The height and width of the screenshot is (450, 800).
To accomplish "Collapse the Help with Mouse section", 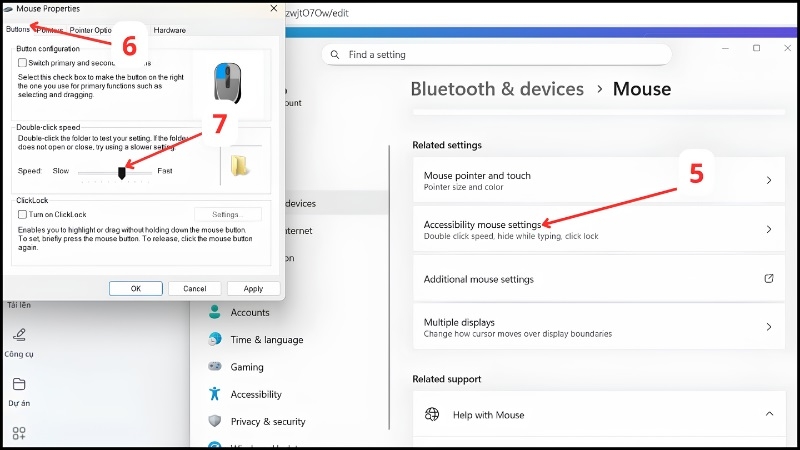I will point(769,414).
